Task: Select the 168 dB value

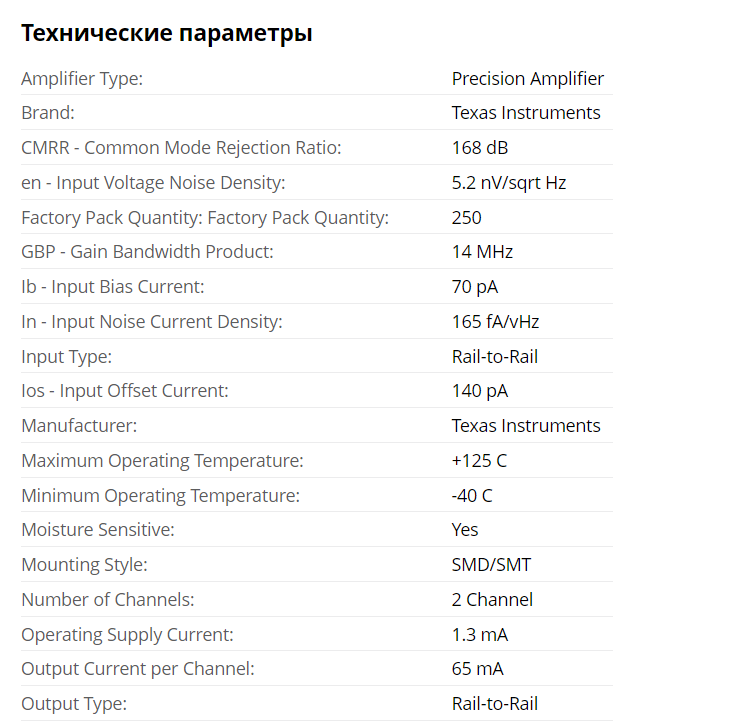Action: click(480, 148)
